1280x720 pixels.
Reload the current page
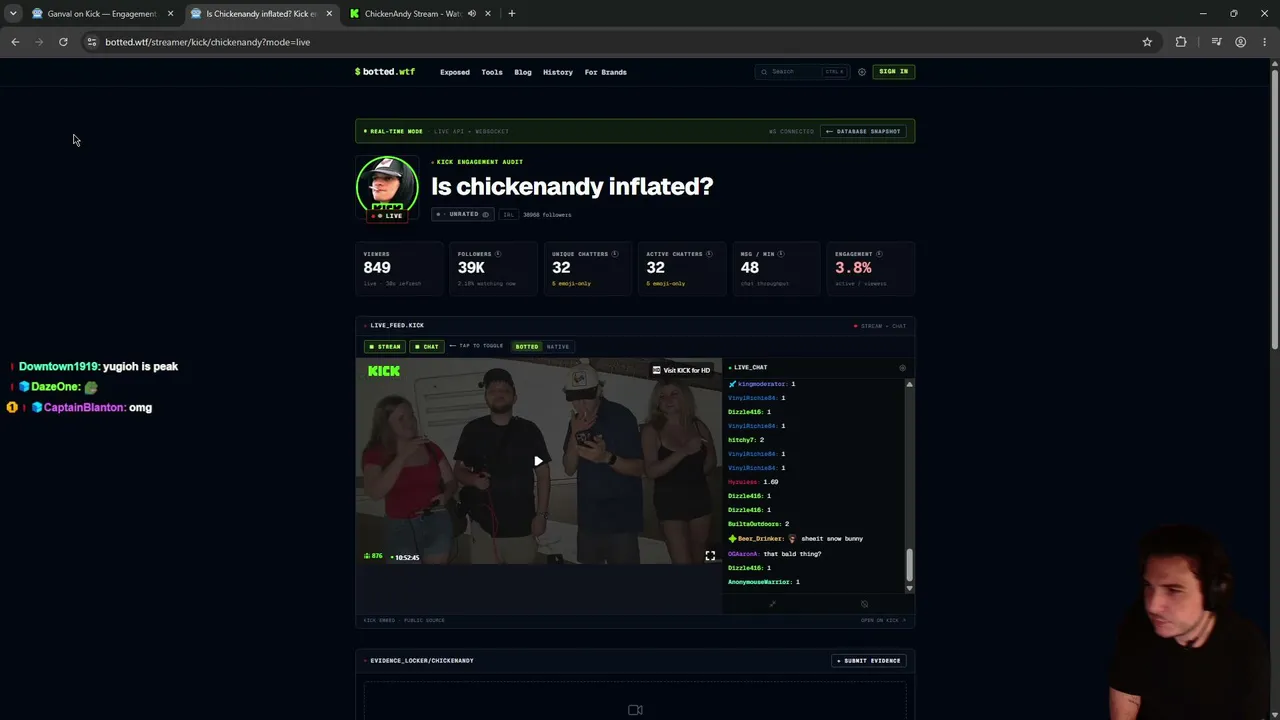click(x=63, y=42)
